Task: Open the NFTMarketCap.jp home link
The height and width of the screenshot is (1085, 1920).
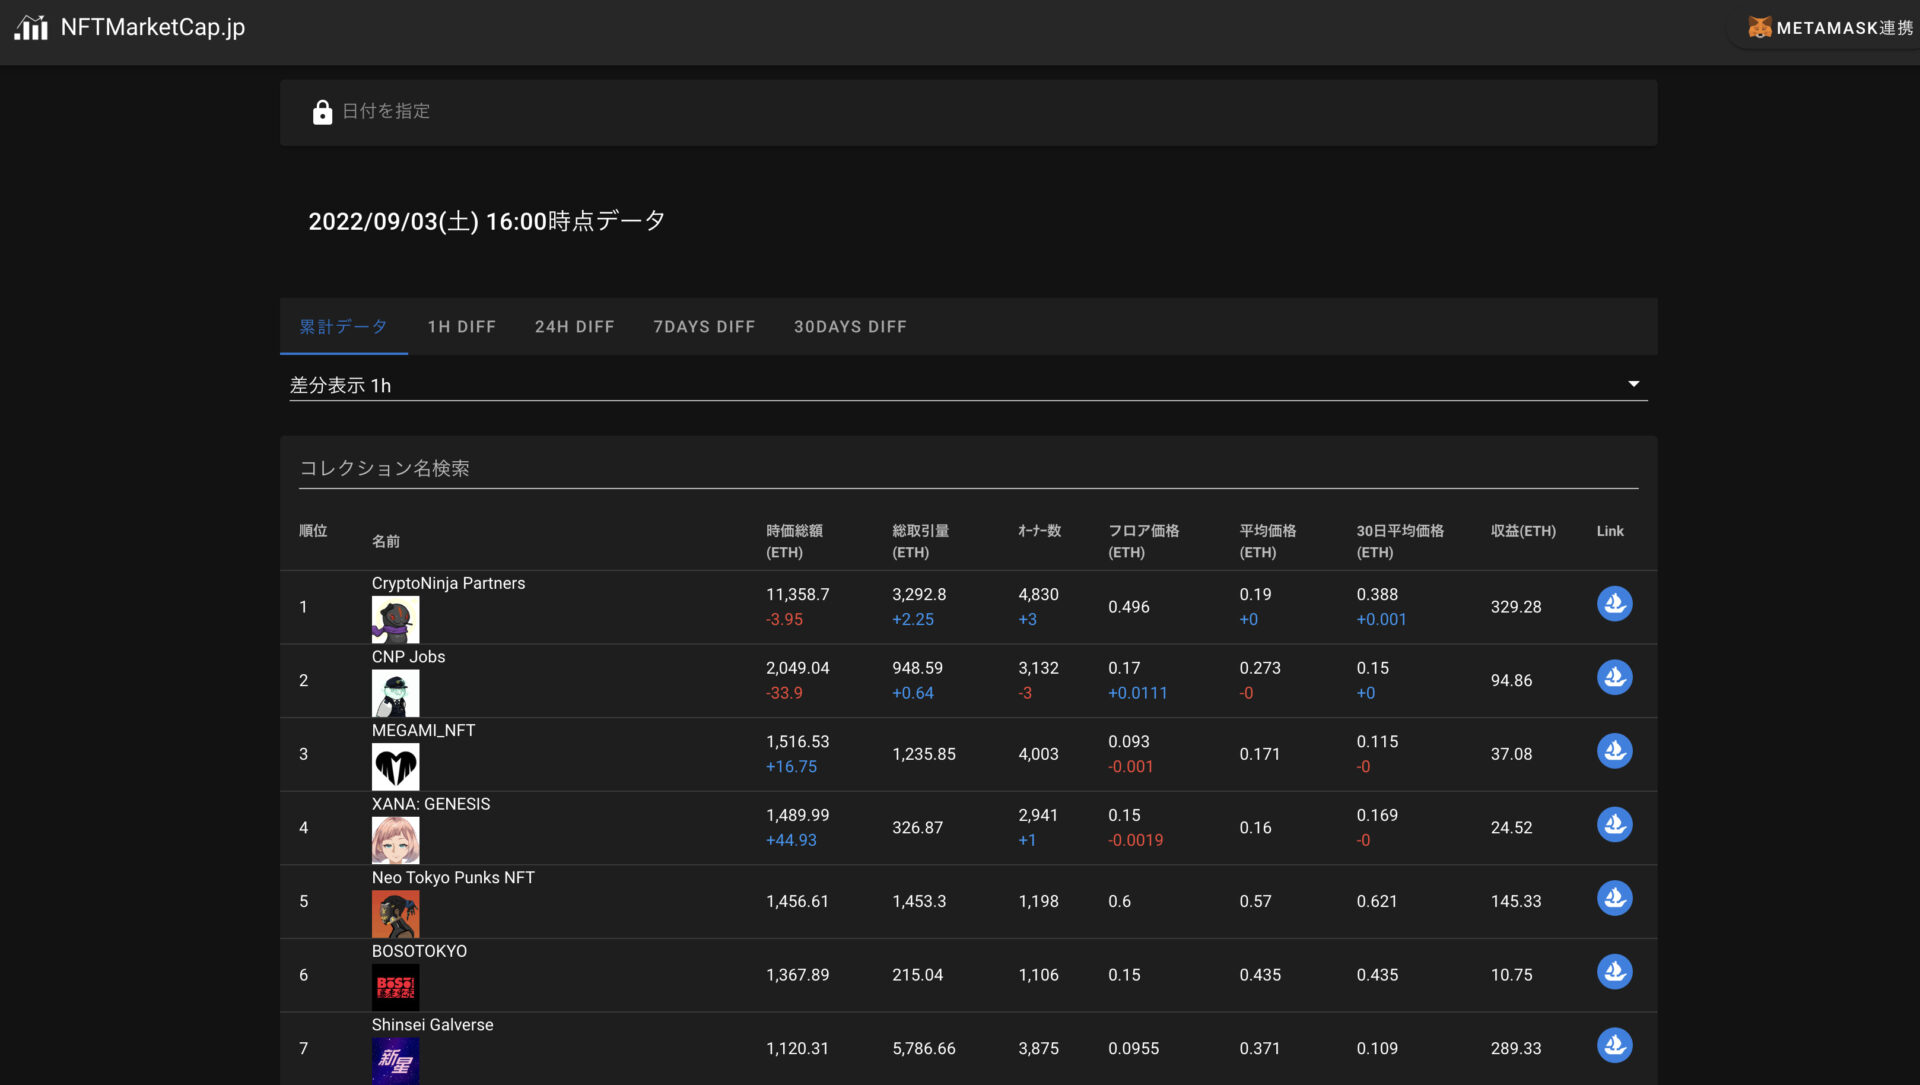Action: [x=130, y=27]
